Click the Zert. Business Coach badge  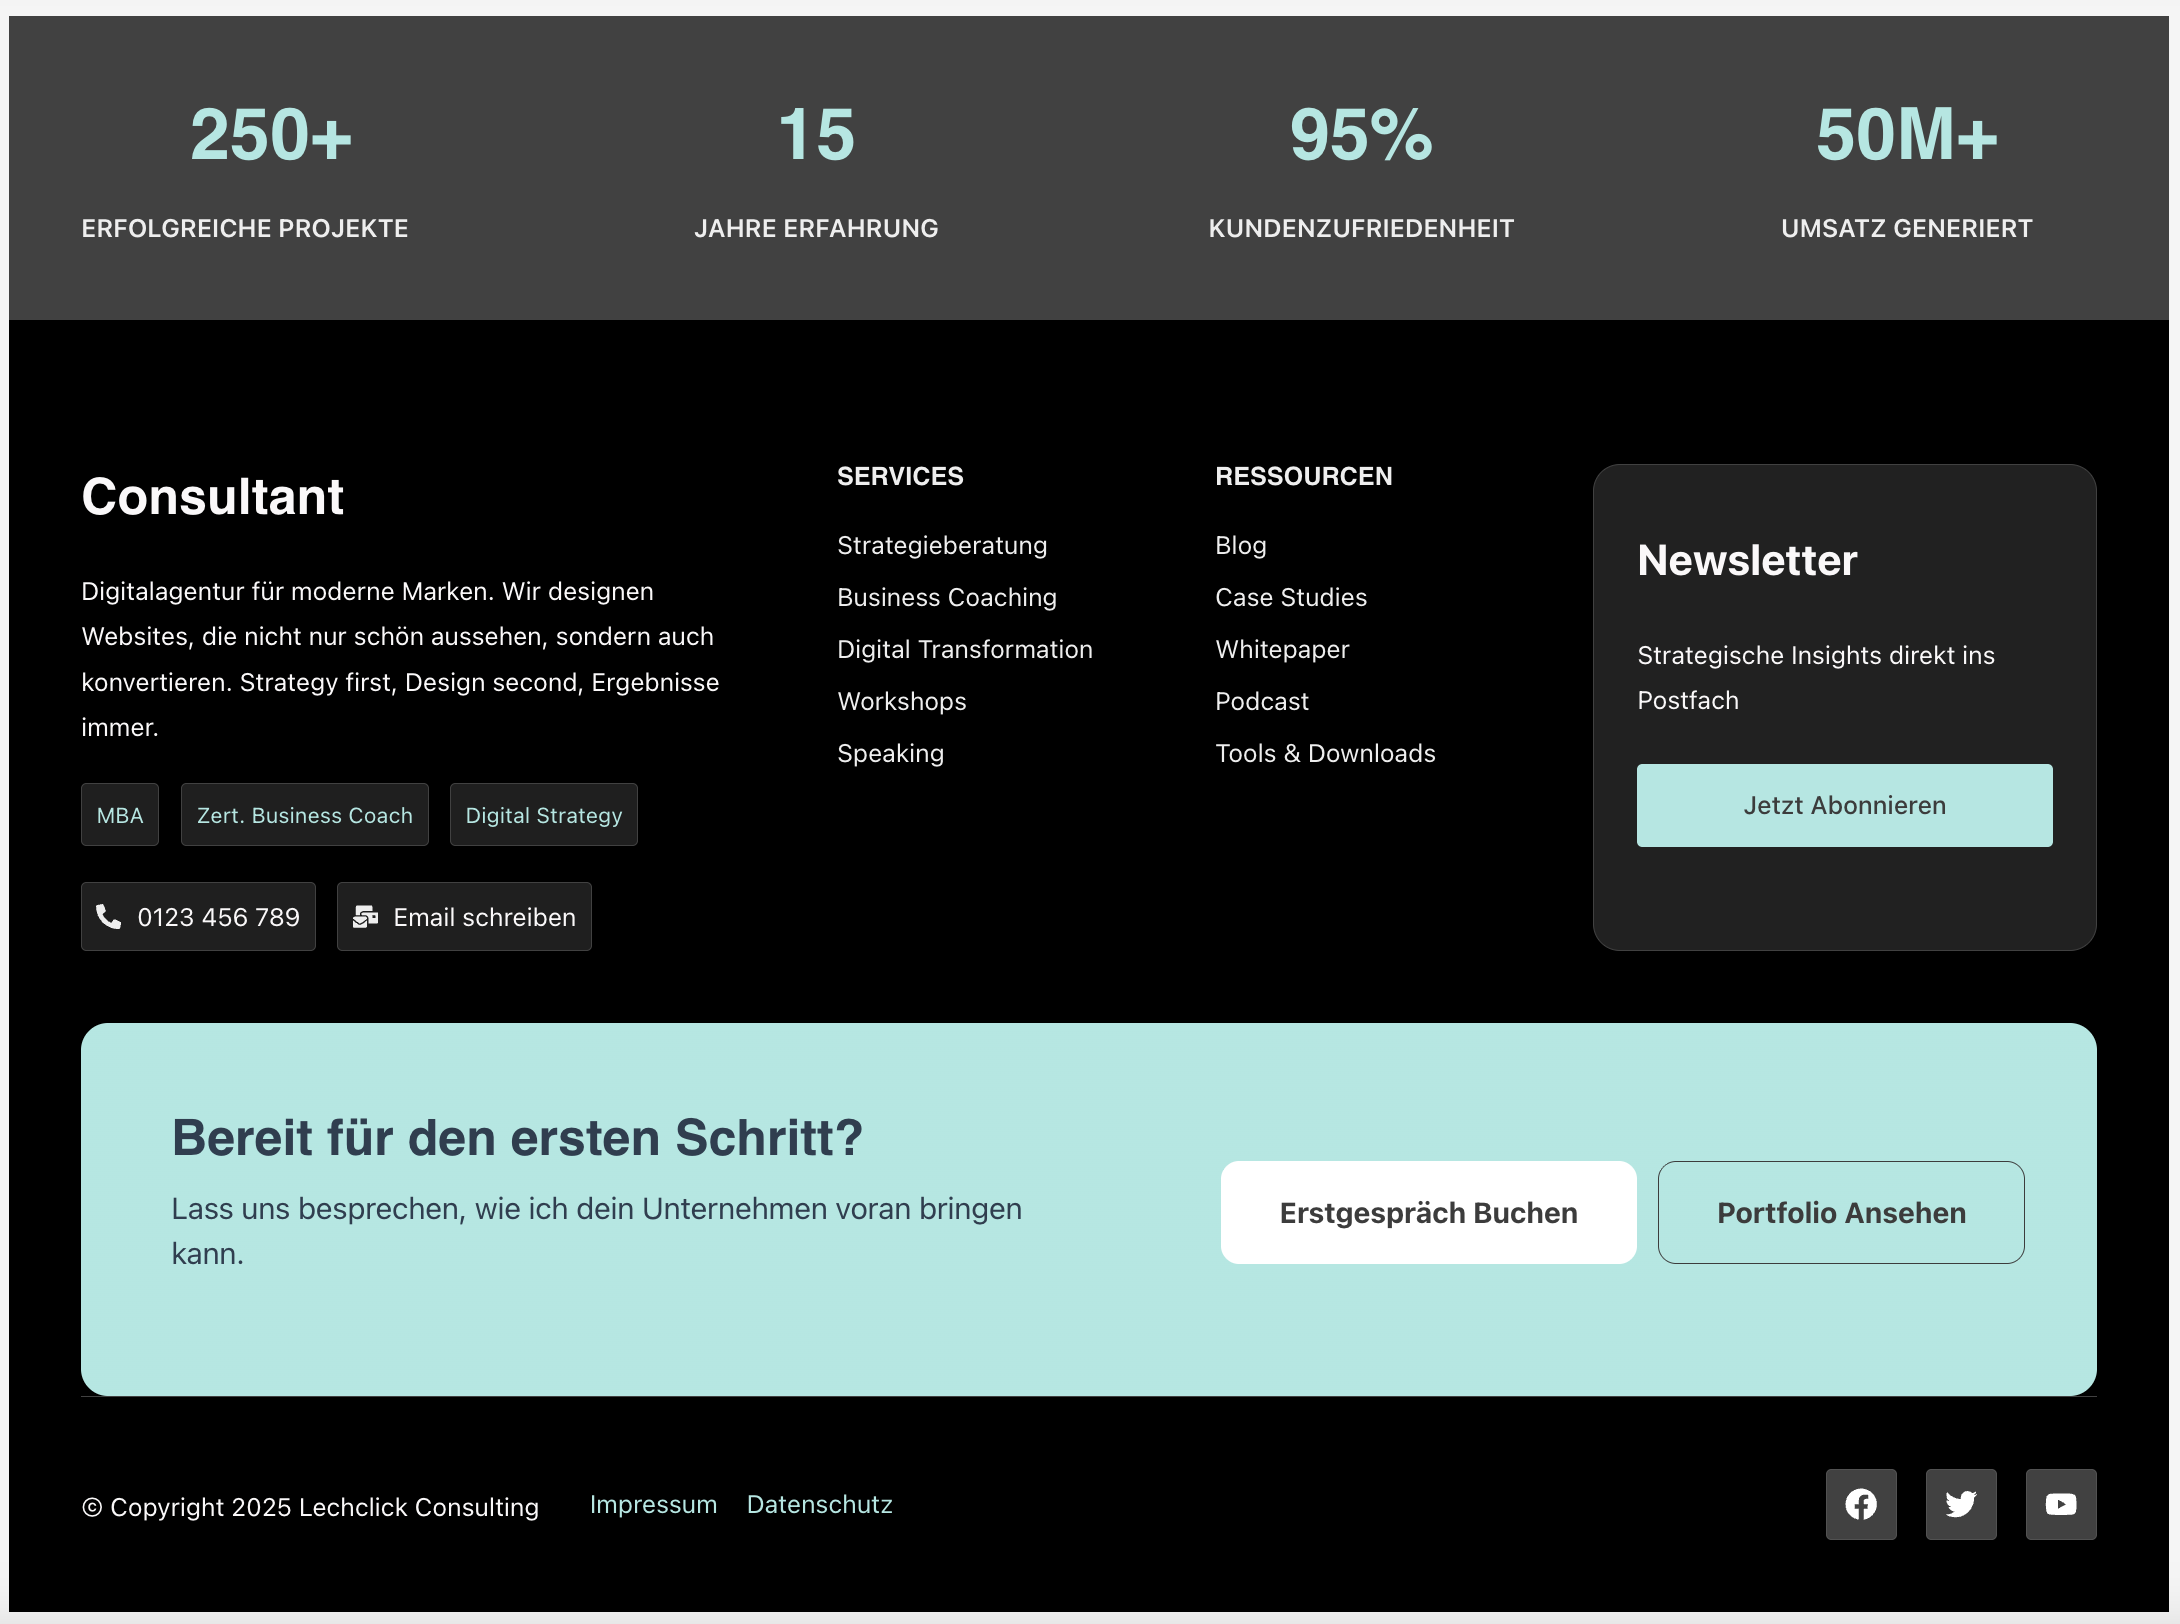point(304,815)
